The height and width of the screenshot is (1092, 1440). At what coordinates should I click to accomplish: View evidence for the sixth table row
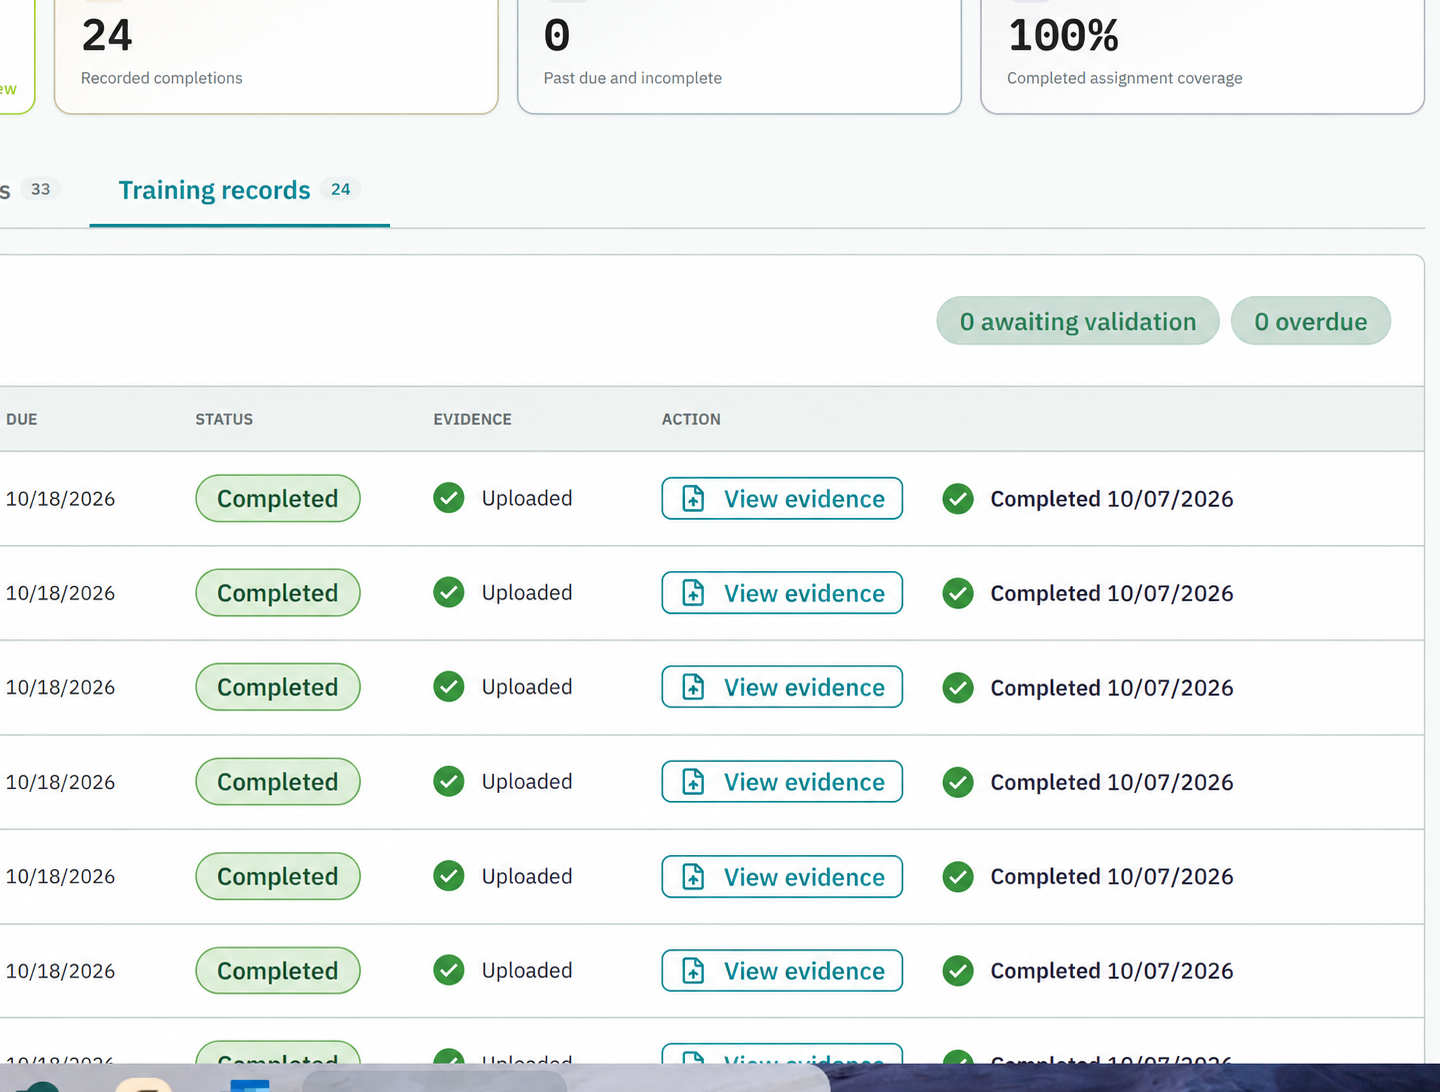coord(782,971)
